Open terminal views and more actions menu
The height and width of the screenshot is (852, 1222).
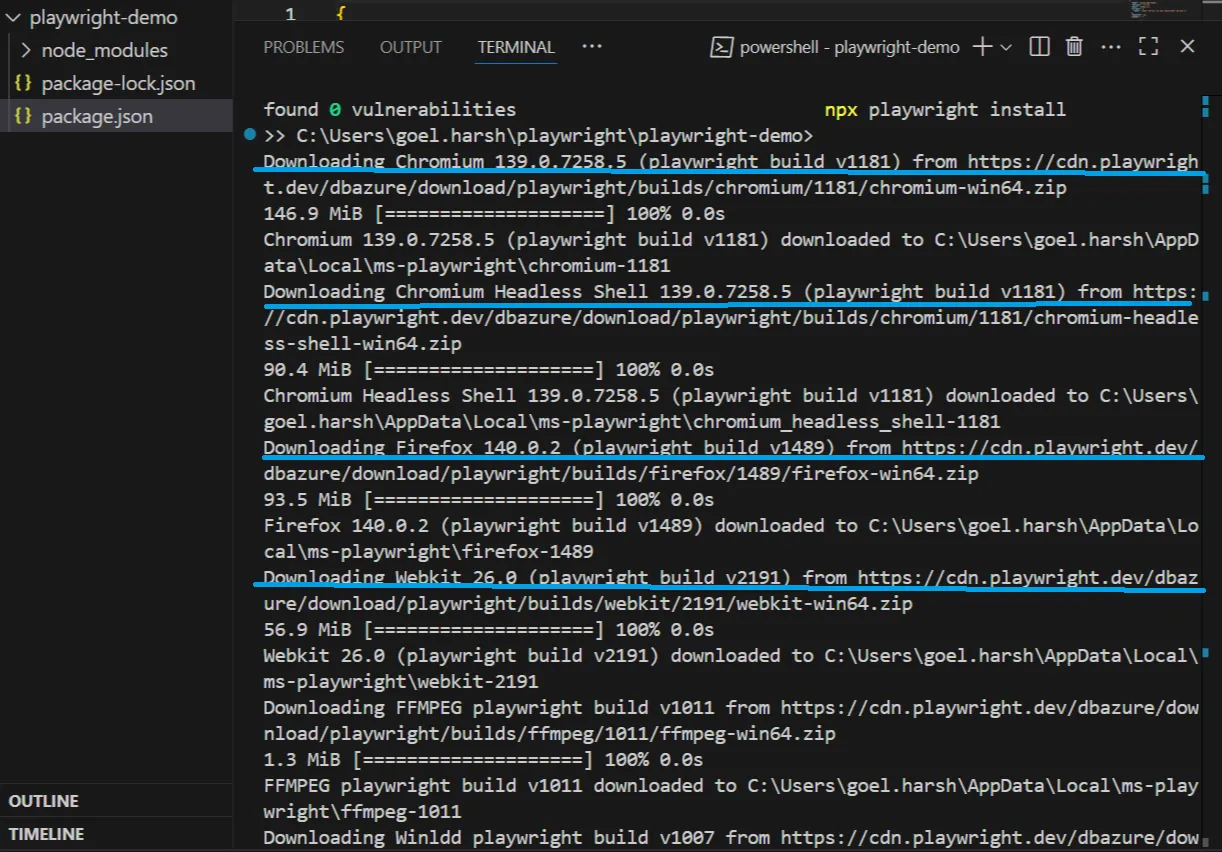point(1111,47)
